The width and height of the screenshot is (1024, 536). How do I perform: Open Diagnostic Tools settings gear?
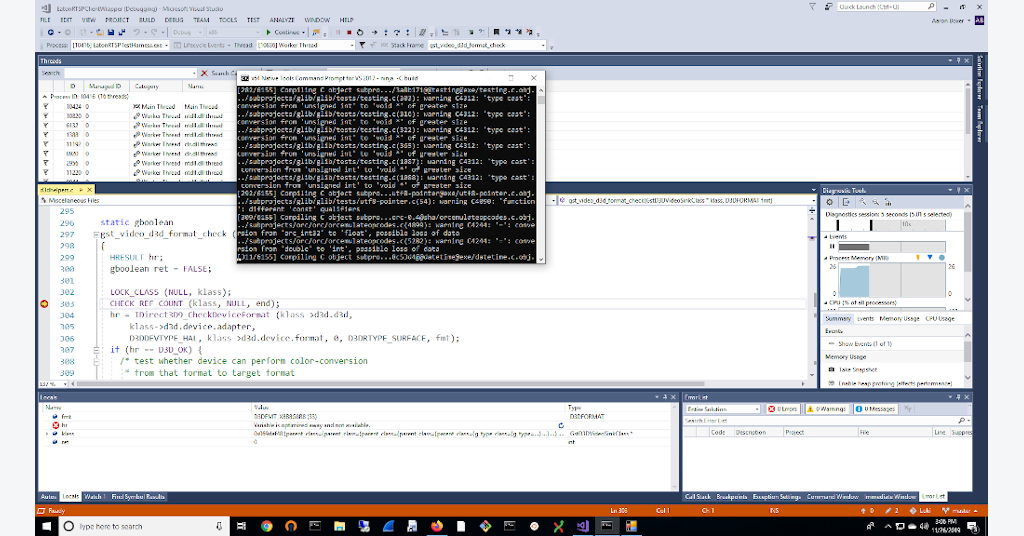tap(829, 202)
